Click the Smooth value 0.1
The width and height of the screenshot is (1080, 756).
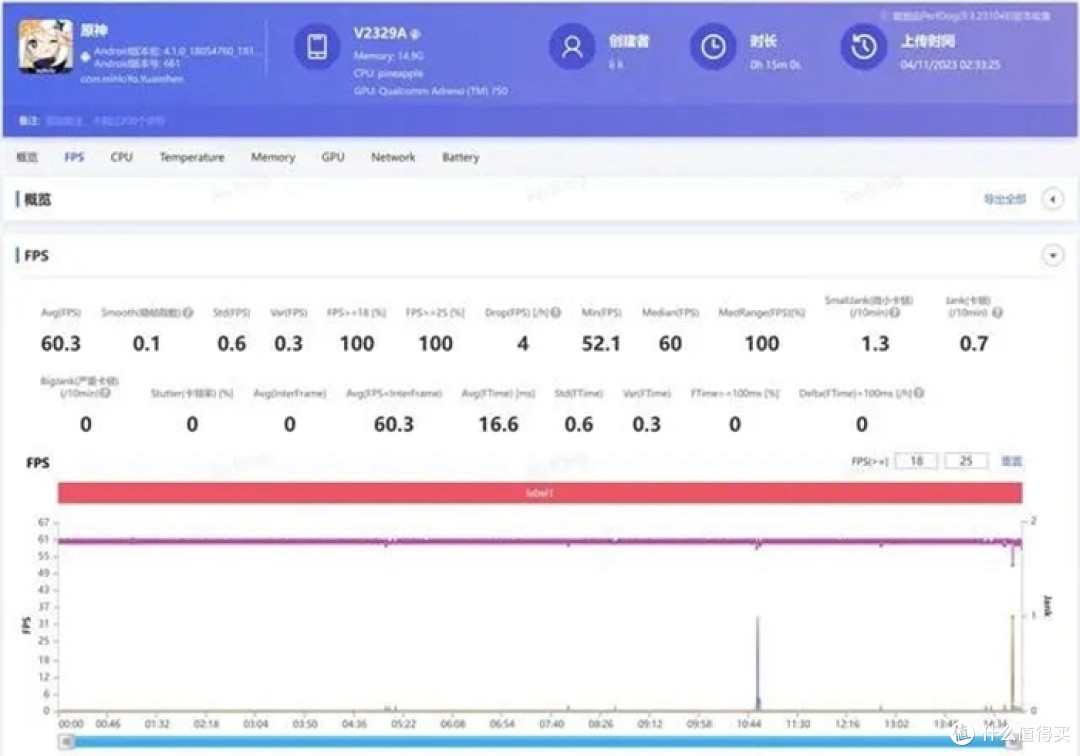click(146, 344)
